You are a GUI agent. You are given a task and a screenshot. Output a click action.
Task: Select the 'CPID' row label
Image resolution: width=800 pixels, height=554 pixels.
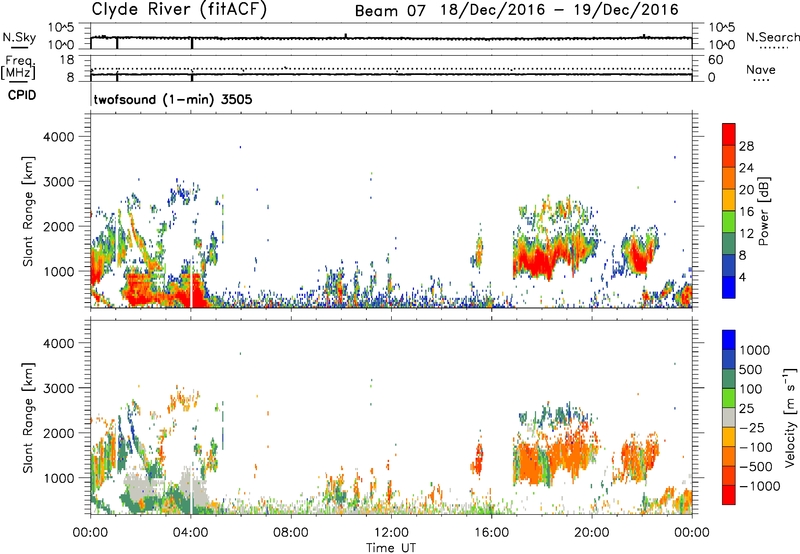[22, 95]
